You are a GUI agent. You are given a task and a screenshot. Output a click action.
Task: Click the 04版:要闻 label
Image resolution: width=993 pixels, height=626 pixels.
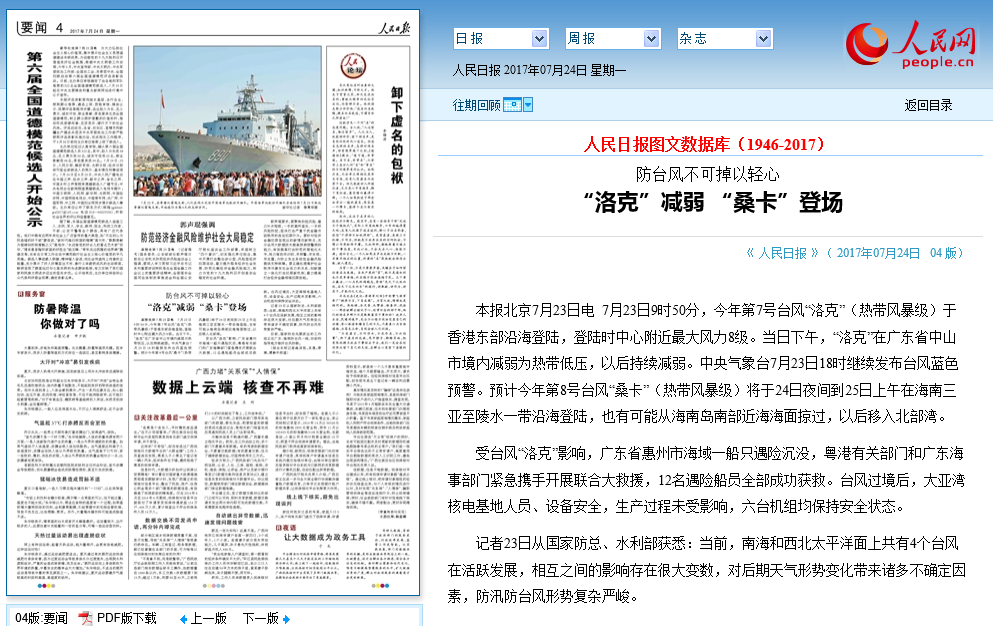point(41,618)
